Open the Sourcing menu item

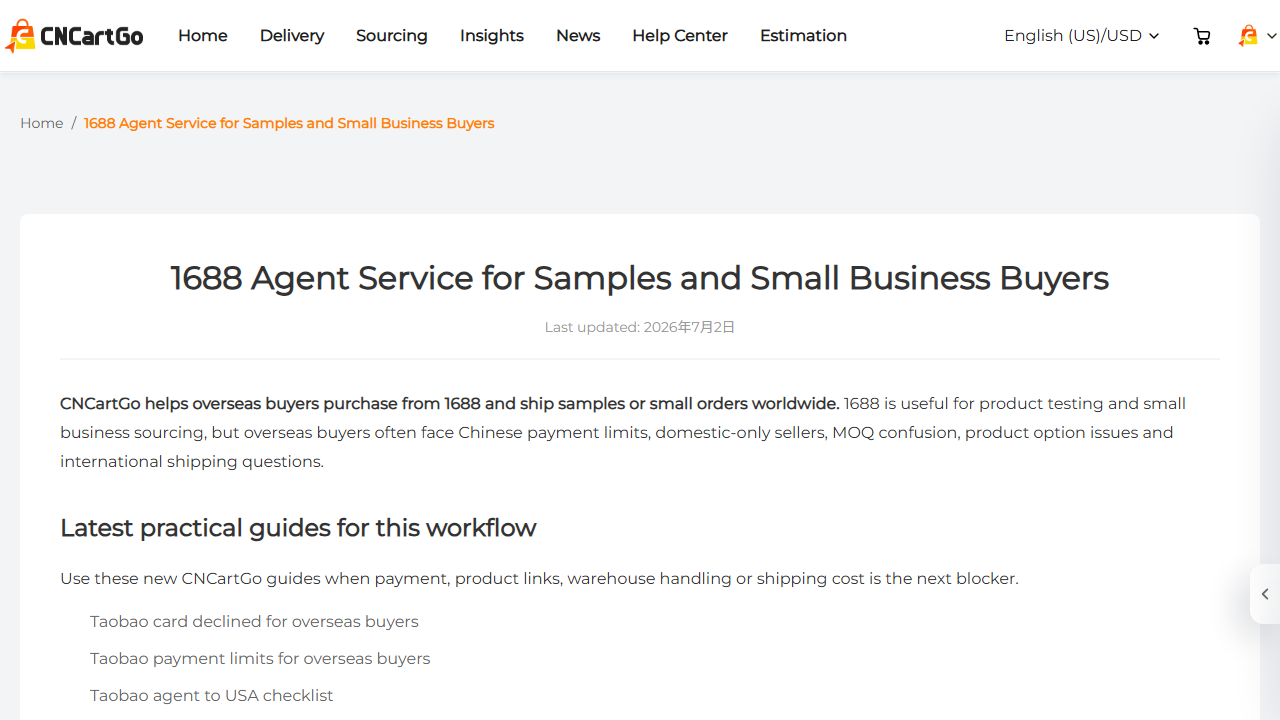392,36
